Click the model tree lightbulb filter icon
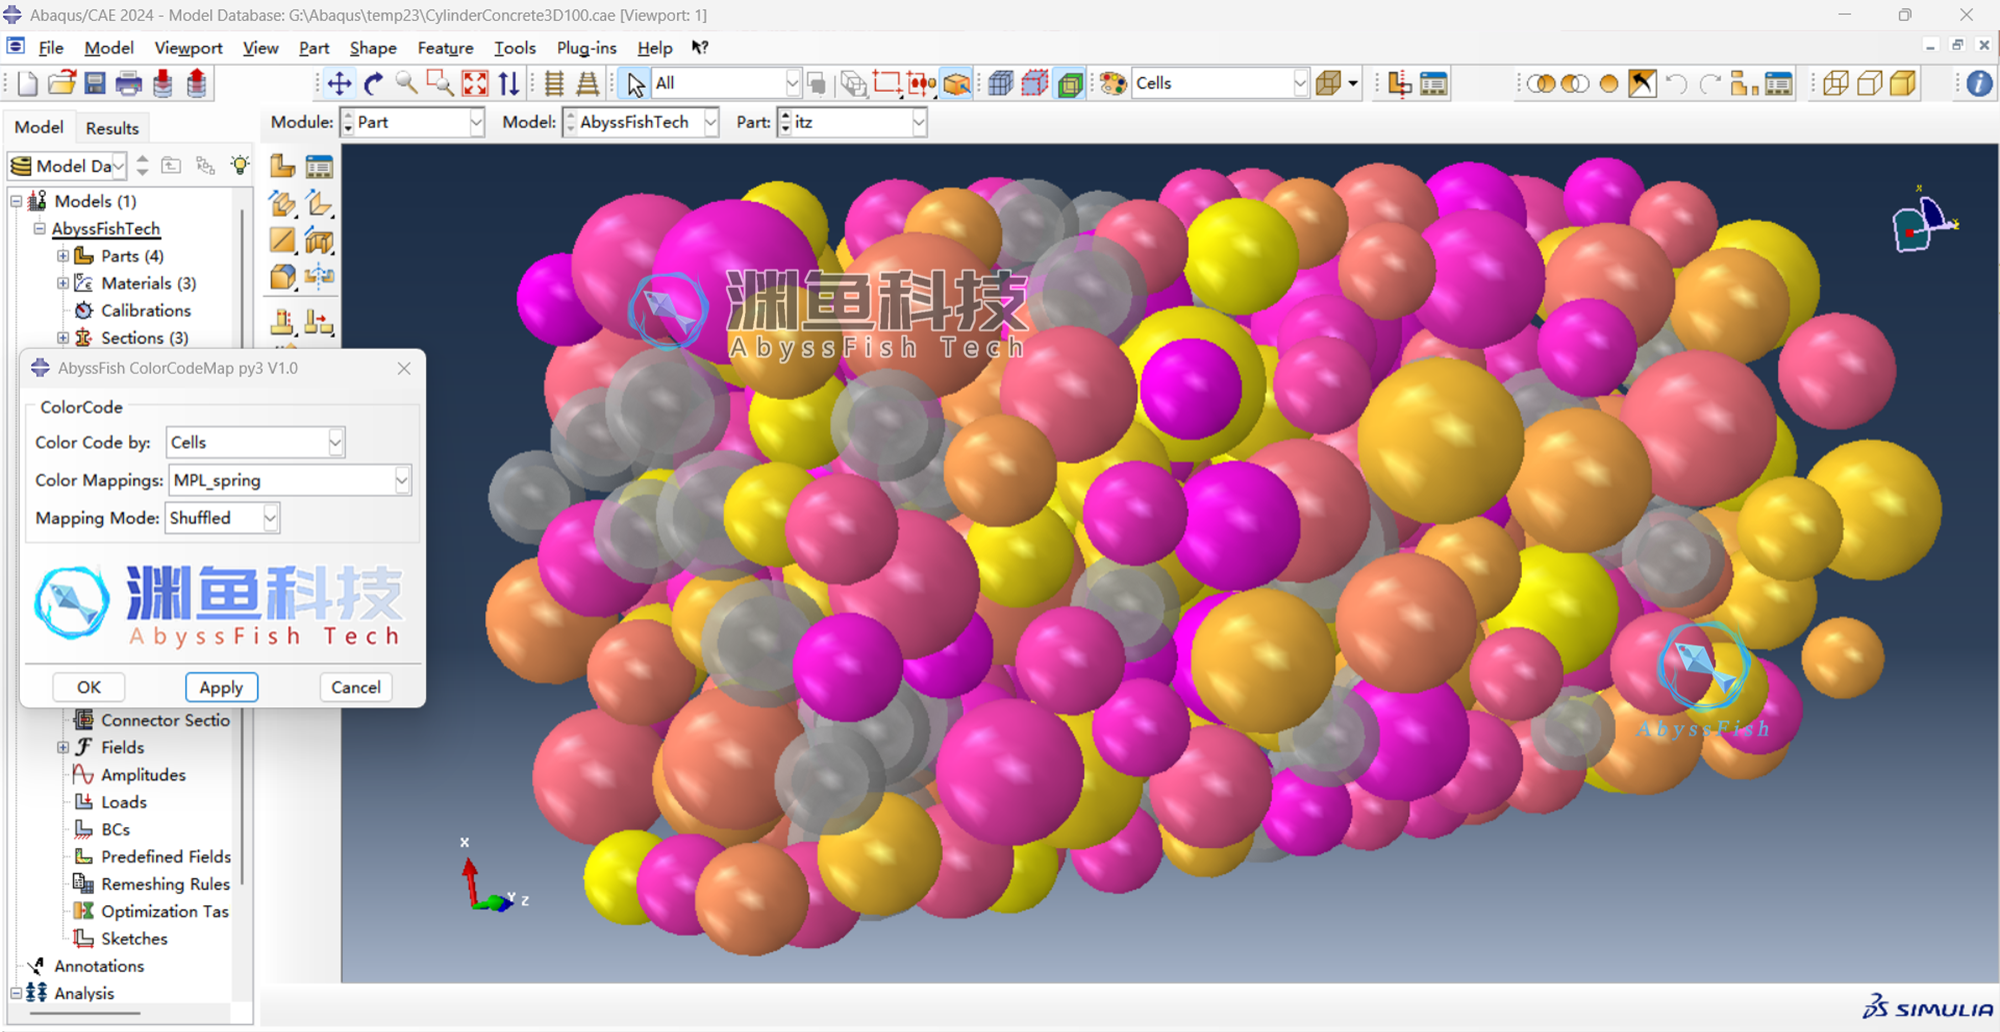 coord(240,165)
